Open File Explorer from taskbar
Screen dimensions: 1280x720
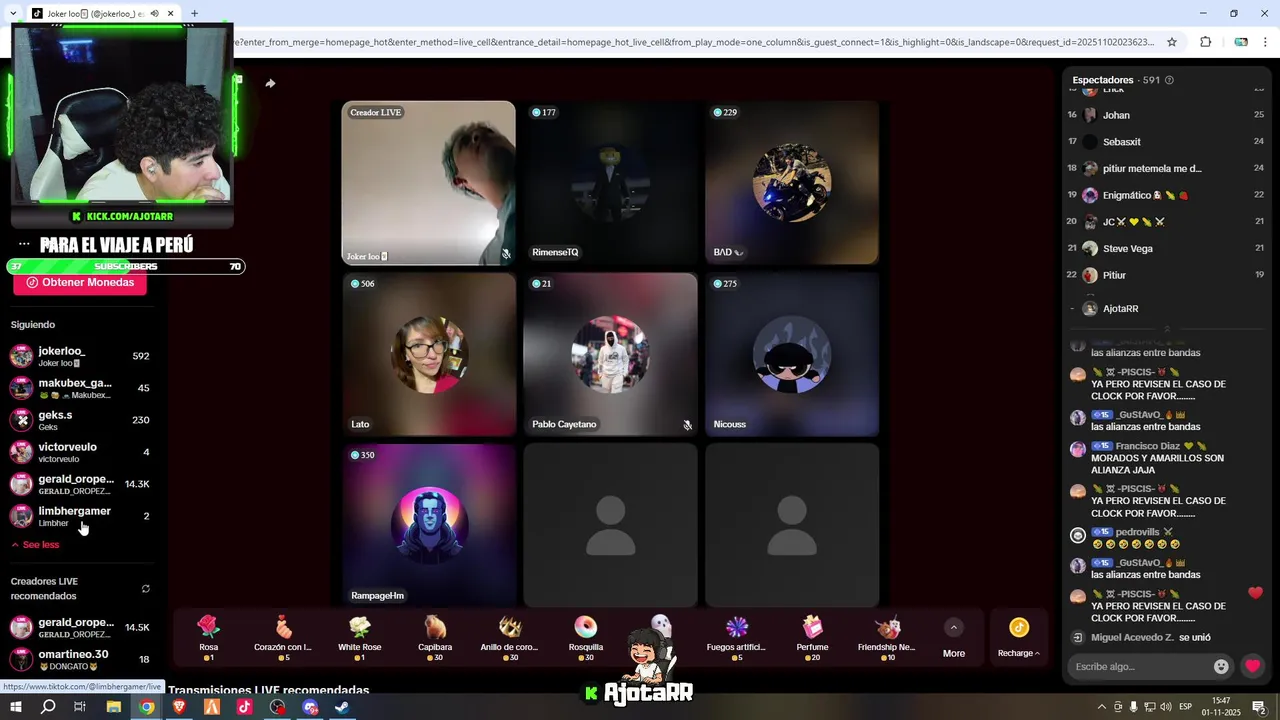click(x=114, y=707)
